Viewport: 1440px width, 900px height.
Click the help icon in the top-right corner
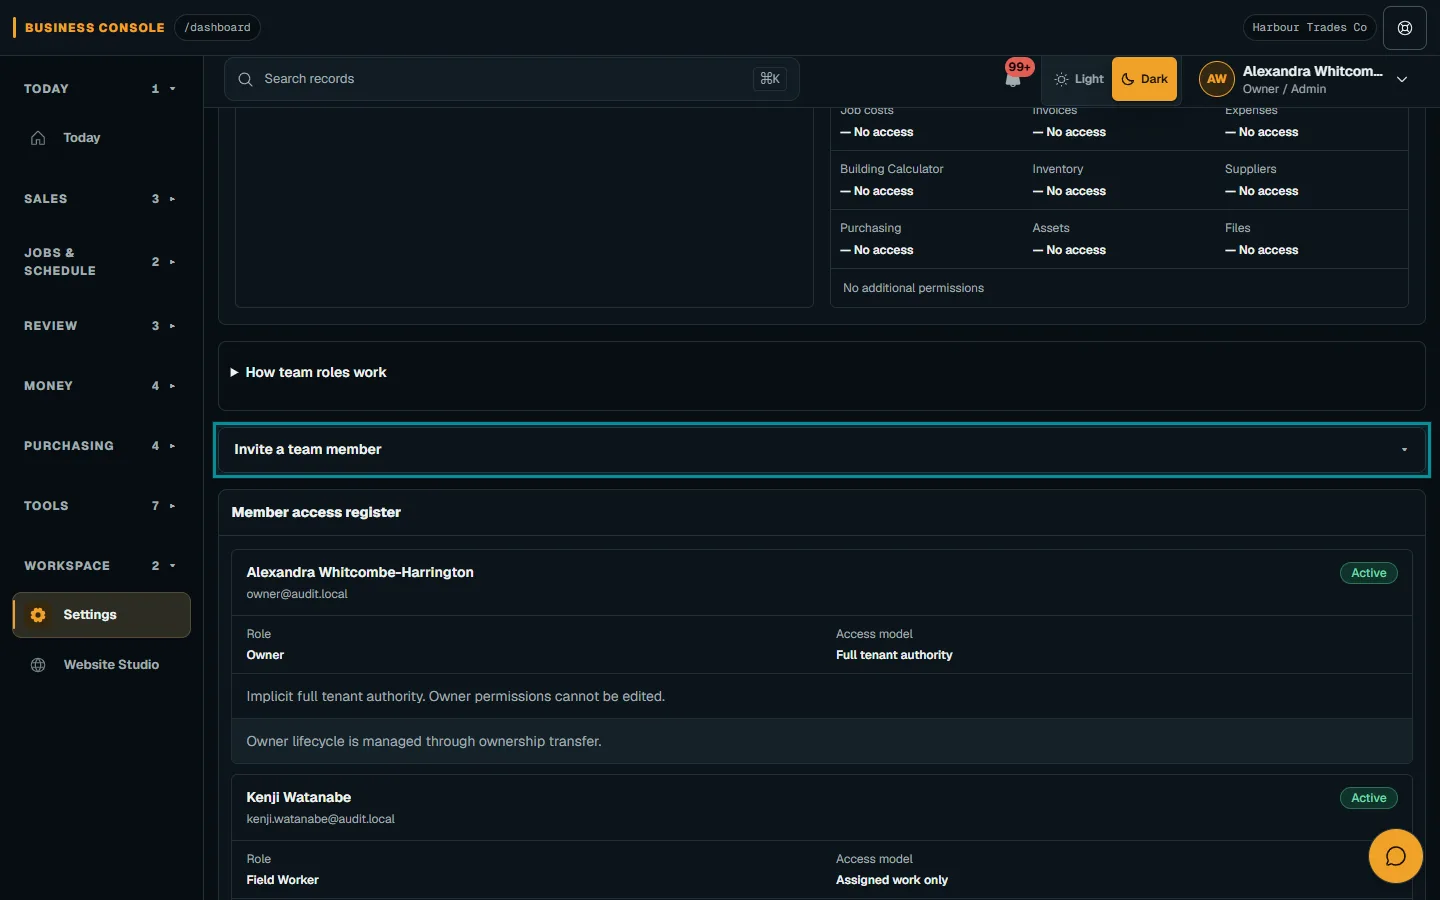pos(1404,28)
